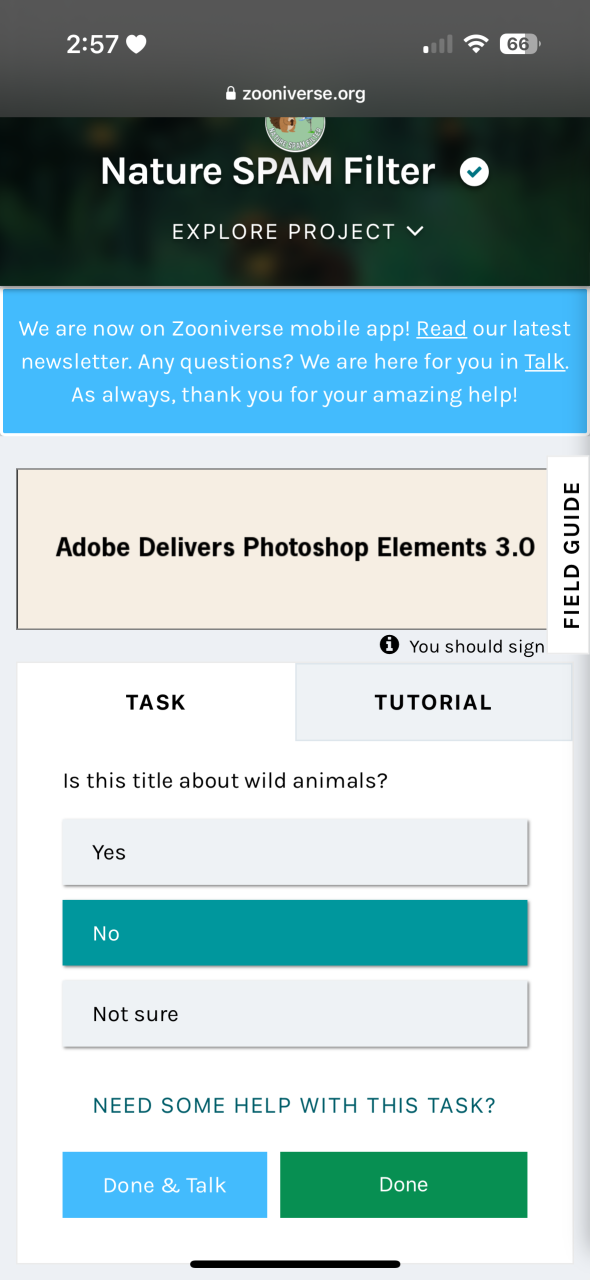Screen dimensions: 590x1280
Task: Tap the cellular signal bars icon
Action: (438, 45)
